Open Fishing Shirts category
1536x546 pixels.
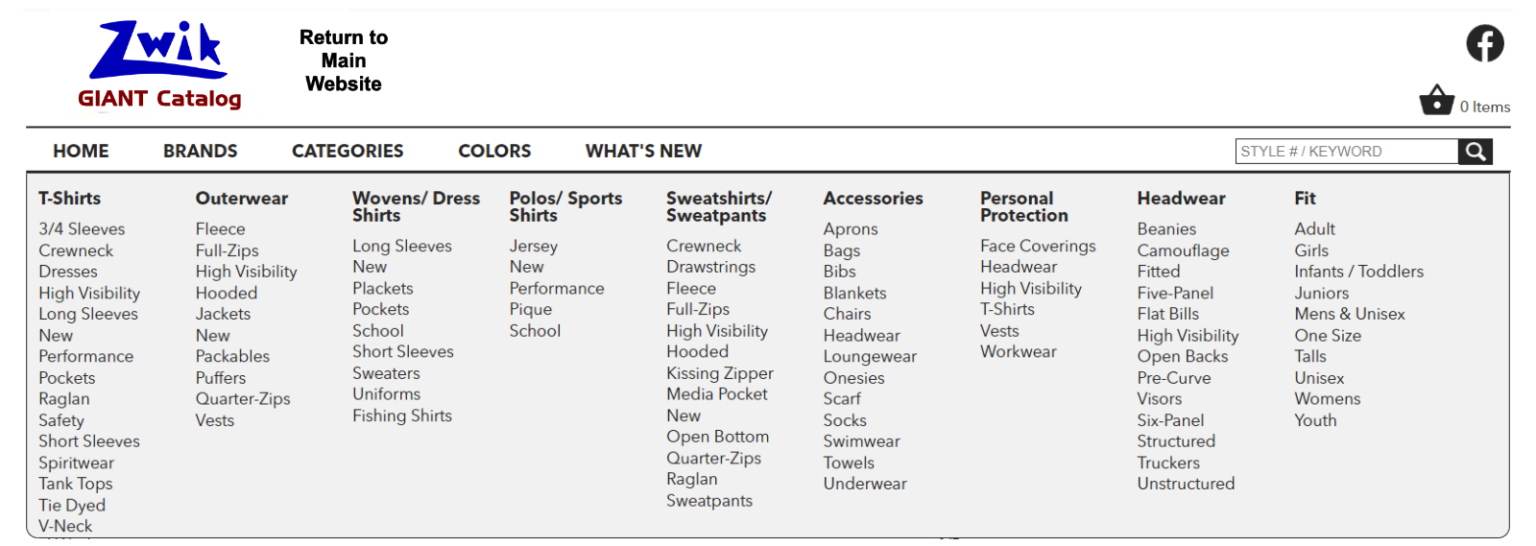point(402,415)
